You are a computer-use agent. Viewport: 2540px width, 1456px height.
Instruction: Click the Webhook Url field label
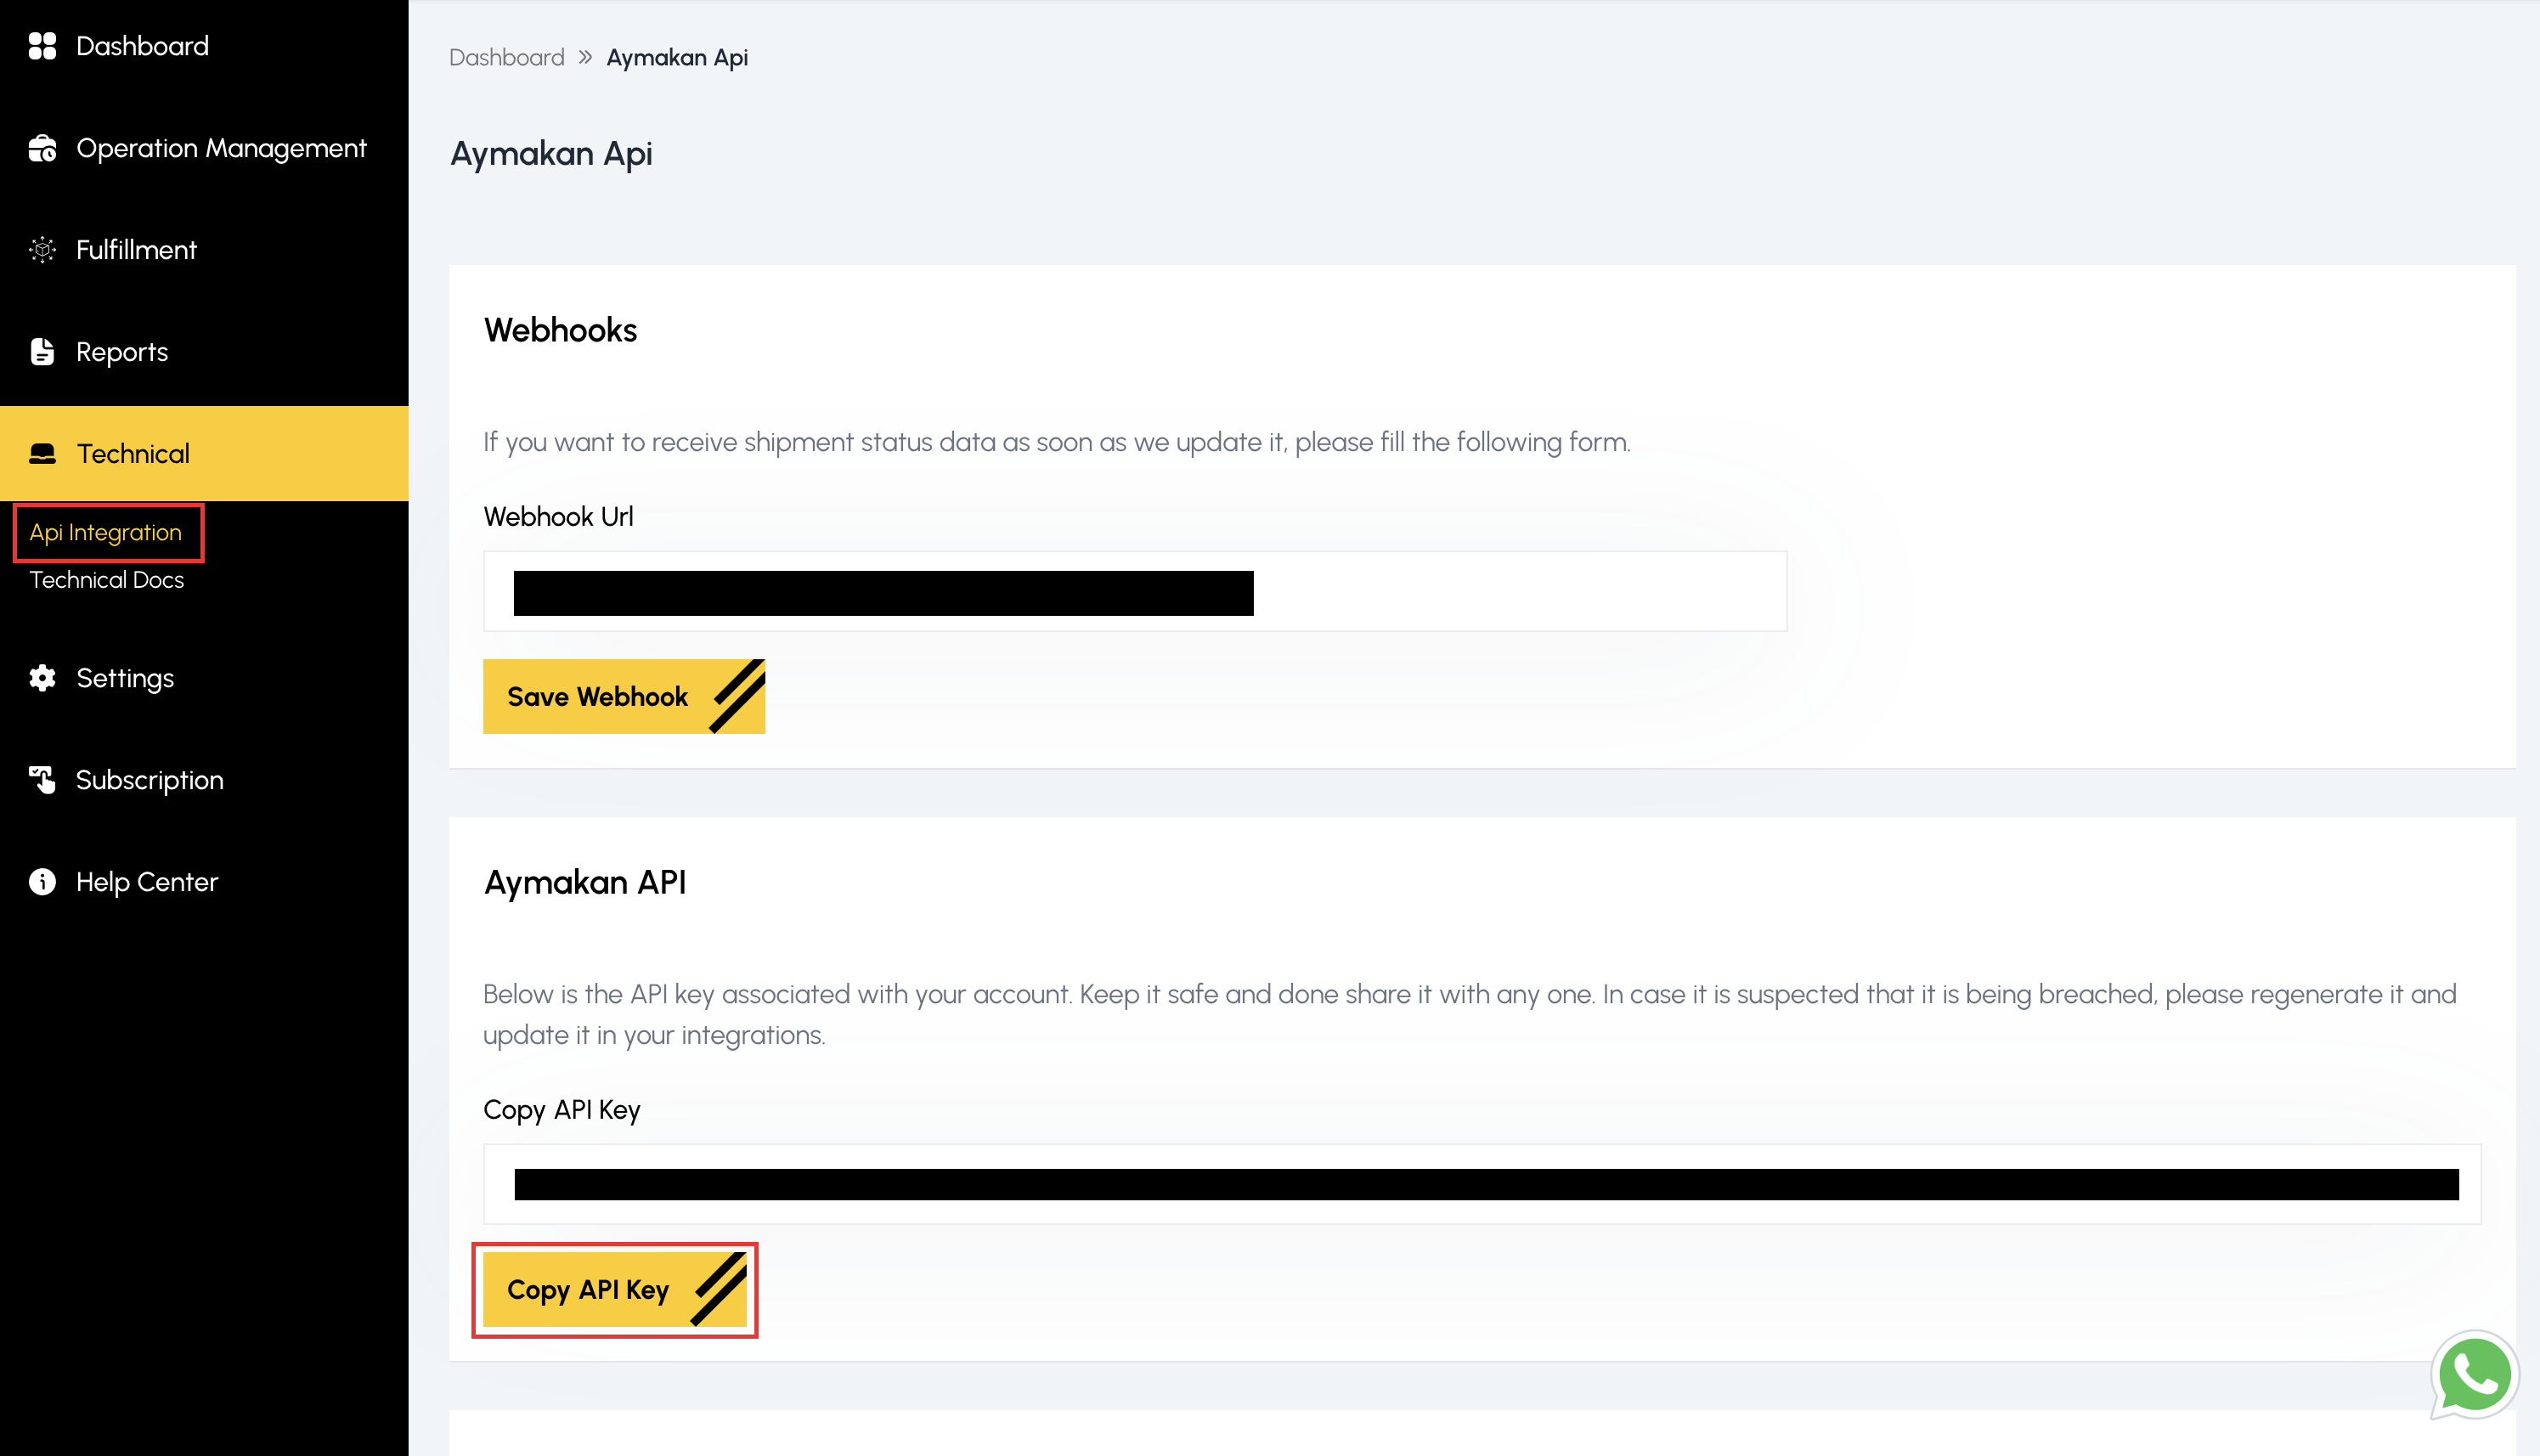(x=558, y=516)
